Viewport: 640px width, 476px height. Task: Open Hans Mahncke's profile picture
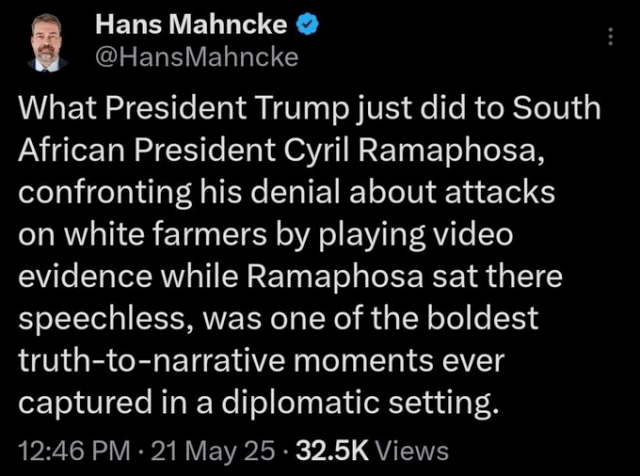[x=43, y=42]
